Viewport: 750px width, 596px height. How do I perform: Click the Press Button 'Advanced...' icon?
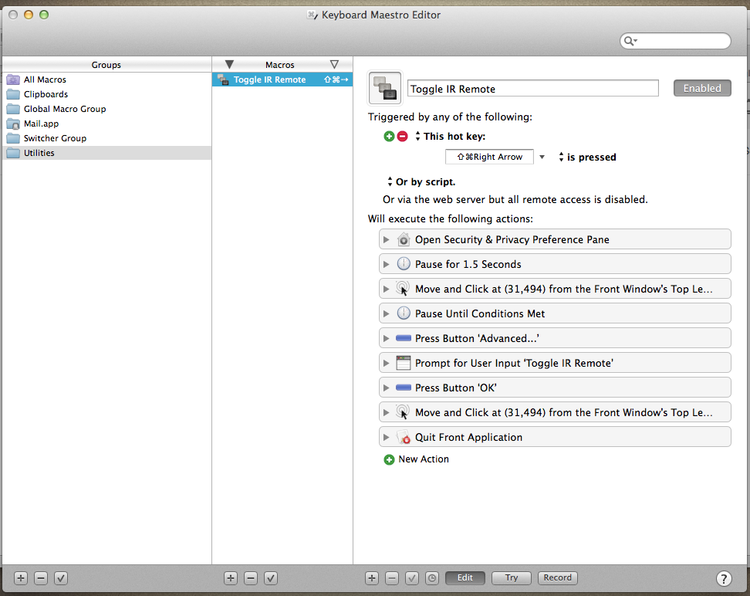[404, 338]
